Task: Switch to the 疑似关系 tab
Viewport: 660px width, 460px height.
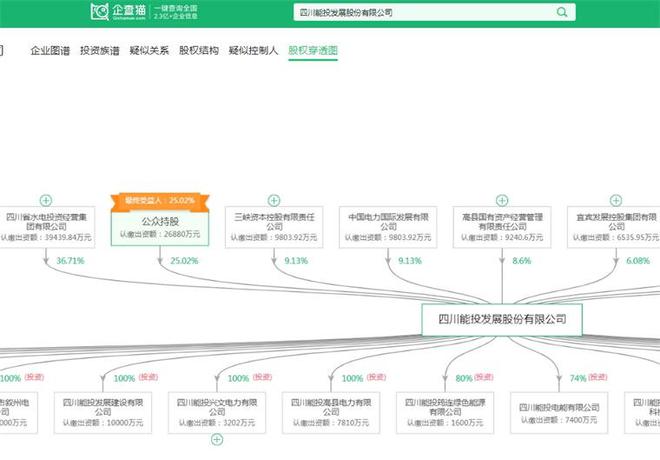Action: click(149, 51)
